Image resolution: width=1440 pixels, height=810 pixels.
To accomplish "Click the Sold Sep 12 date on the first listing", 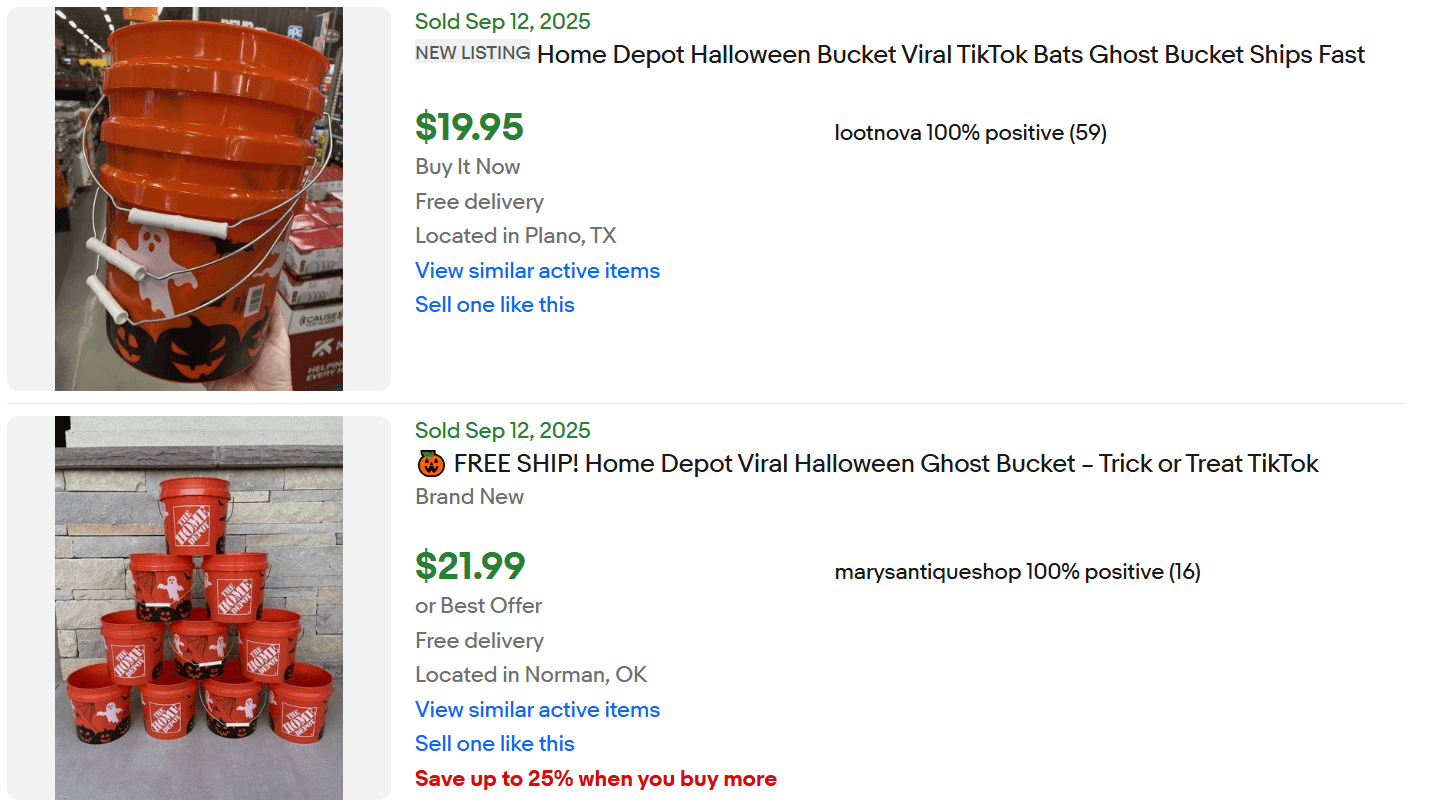I will [502, 21].
